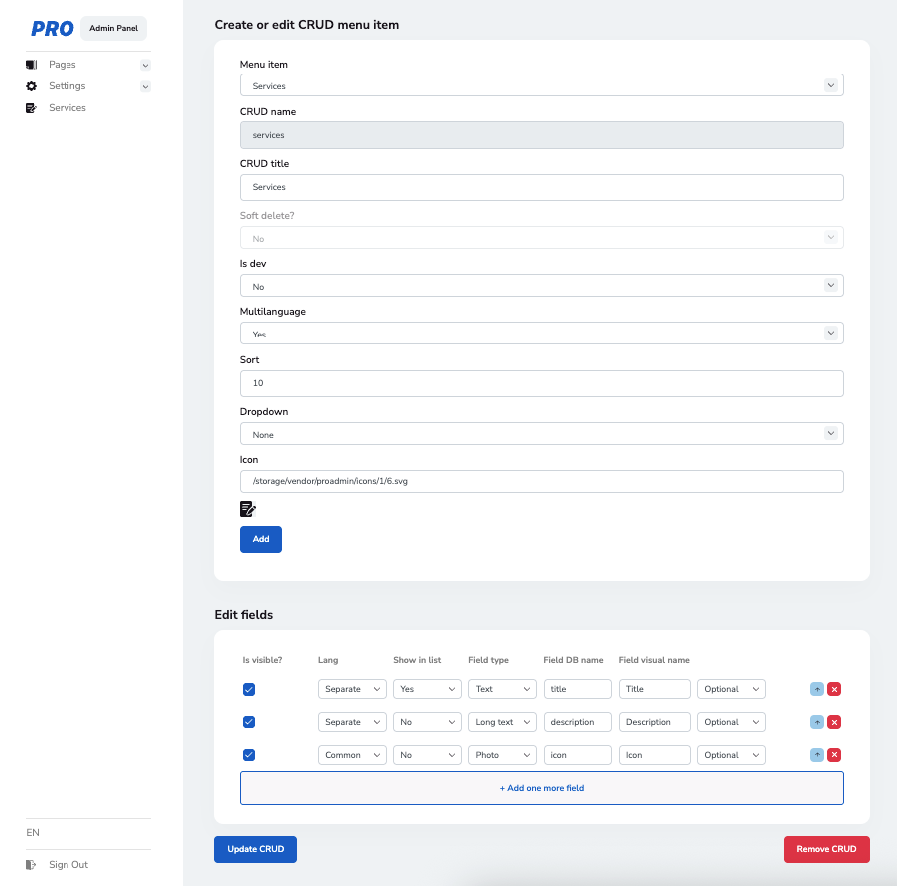Change field type of Photo row
897x886 pixels.
pos(502,755)
